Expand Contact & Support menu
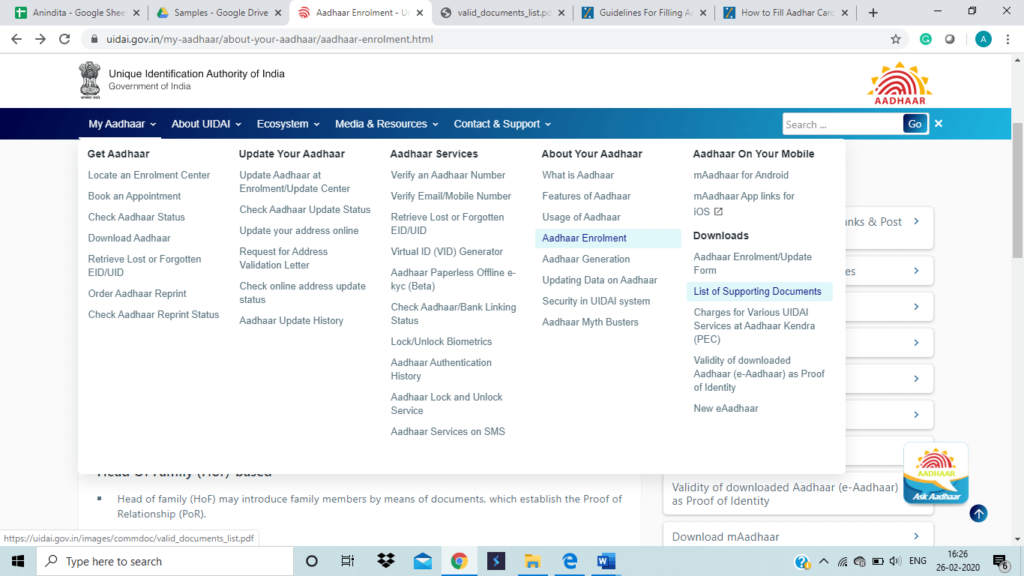The height and width of the screenshot is (576, 1024). tap(502, 124)
